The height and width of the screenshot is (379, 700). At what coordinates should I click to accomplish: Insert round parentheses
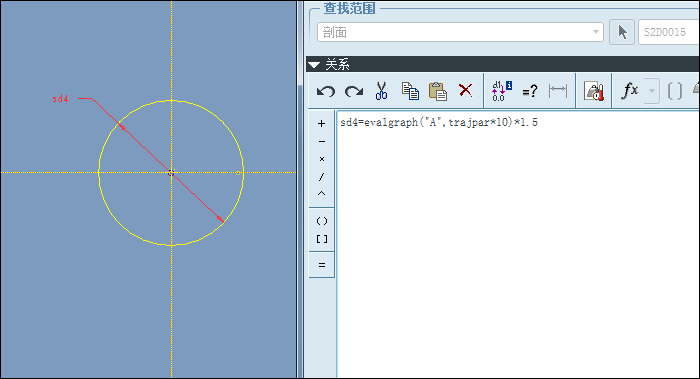(321, 221)
